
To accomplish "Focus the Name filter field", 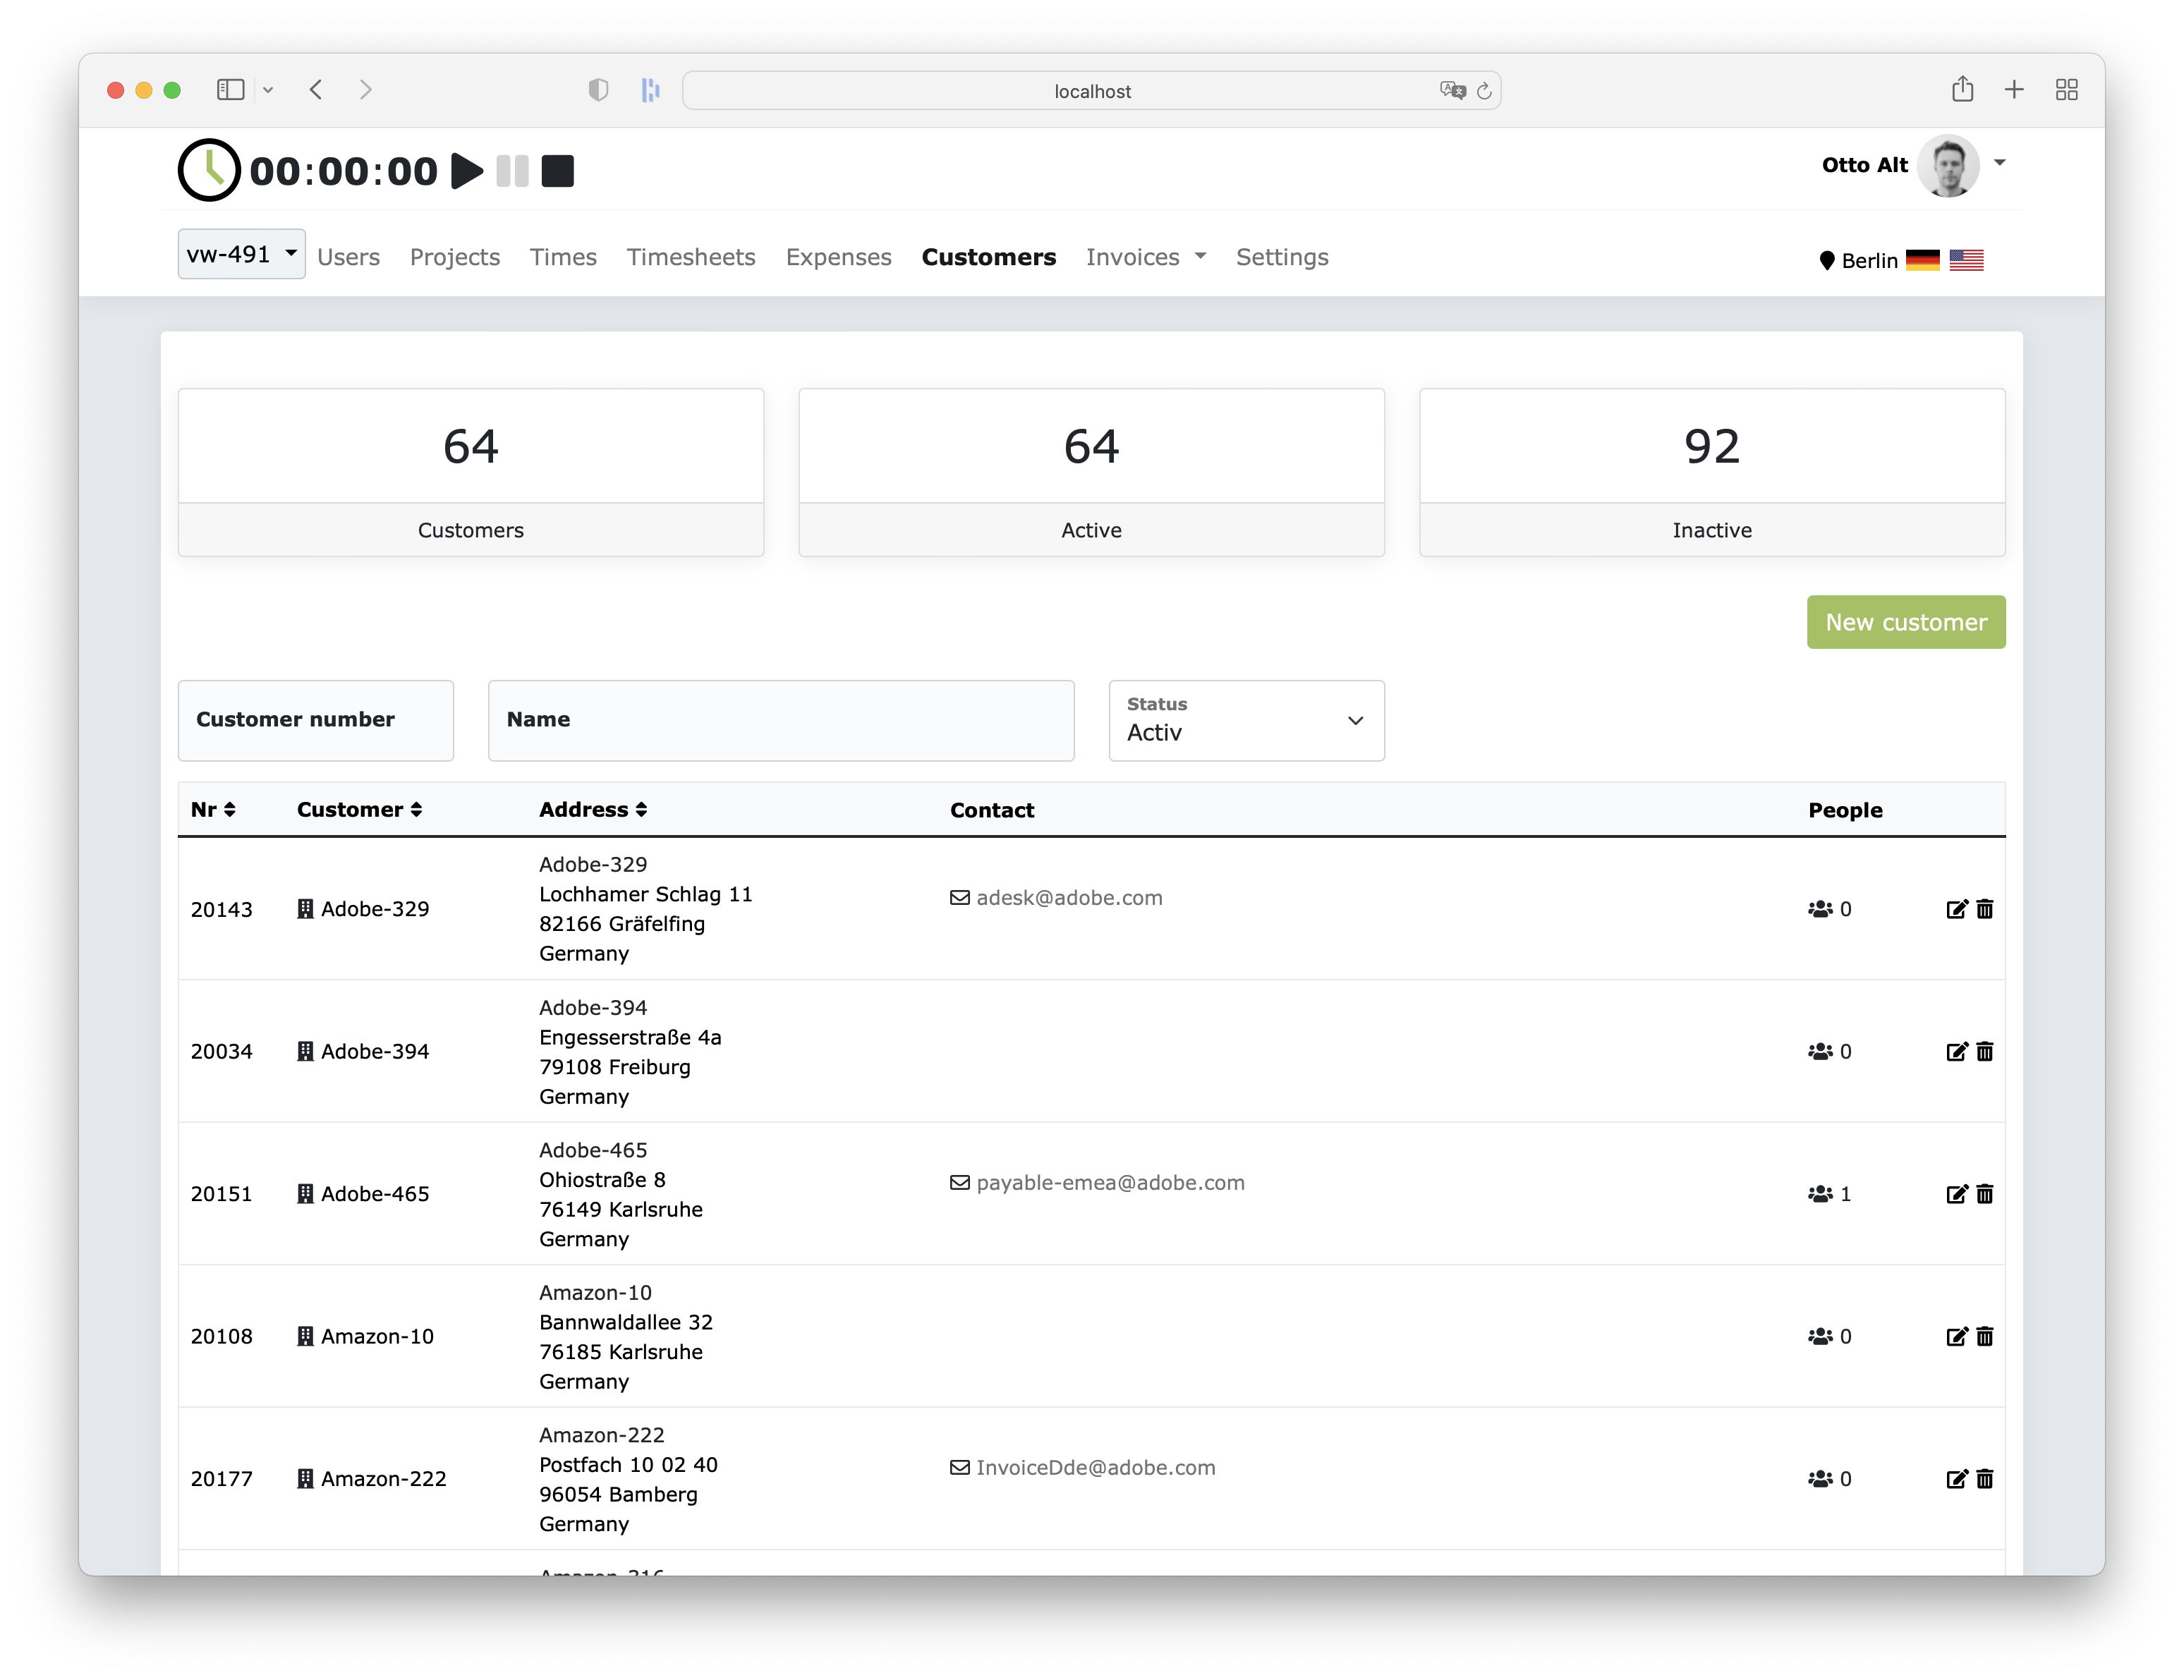I will click(781, 720).
